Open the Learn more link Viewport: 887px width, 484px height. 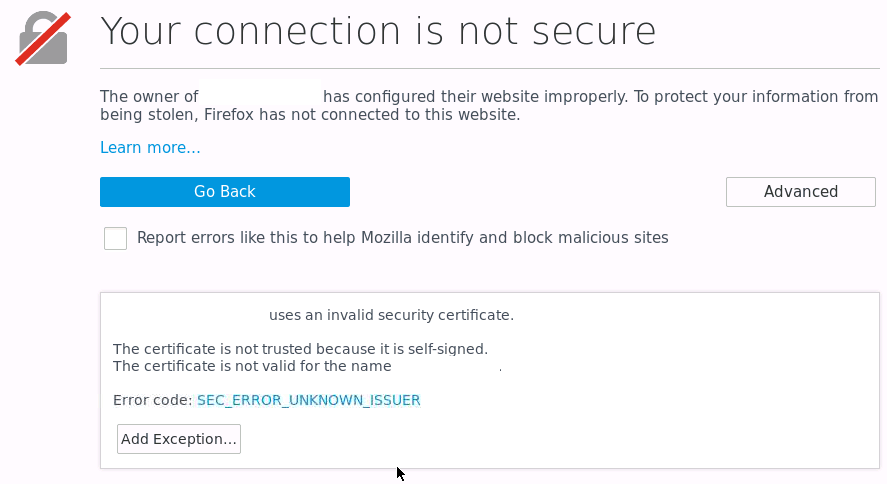tap(150, 148)
